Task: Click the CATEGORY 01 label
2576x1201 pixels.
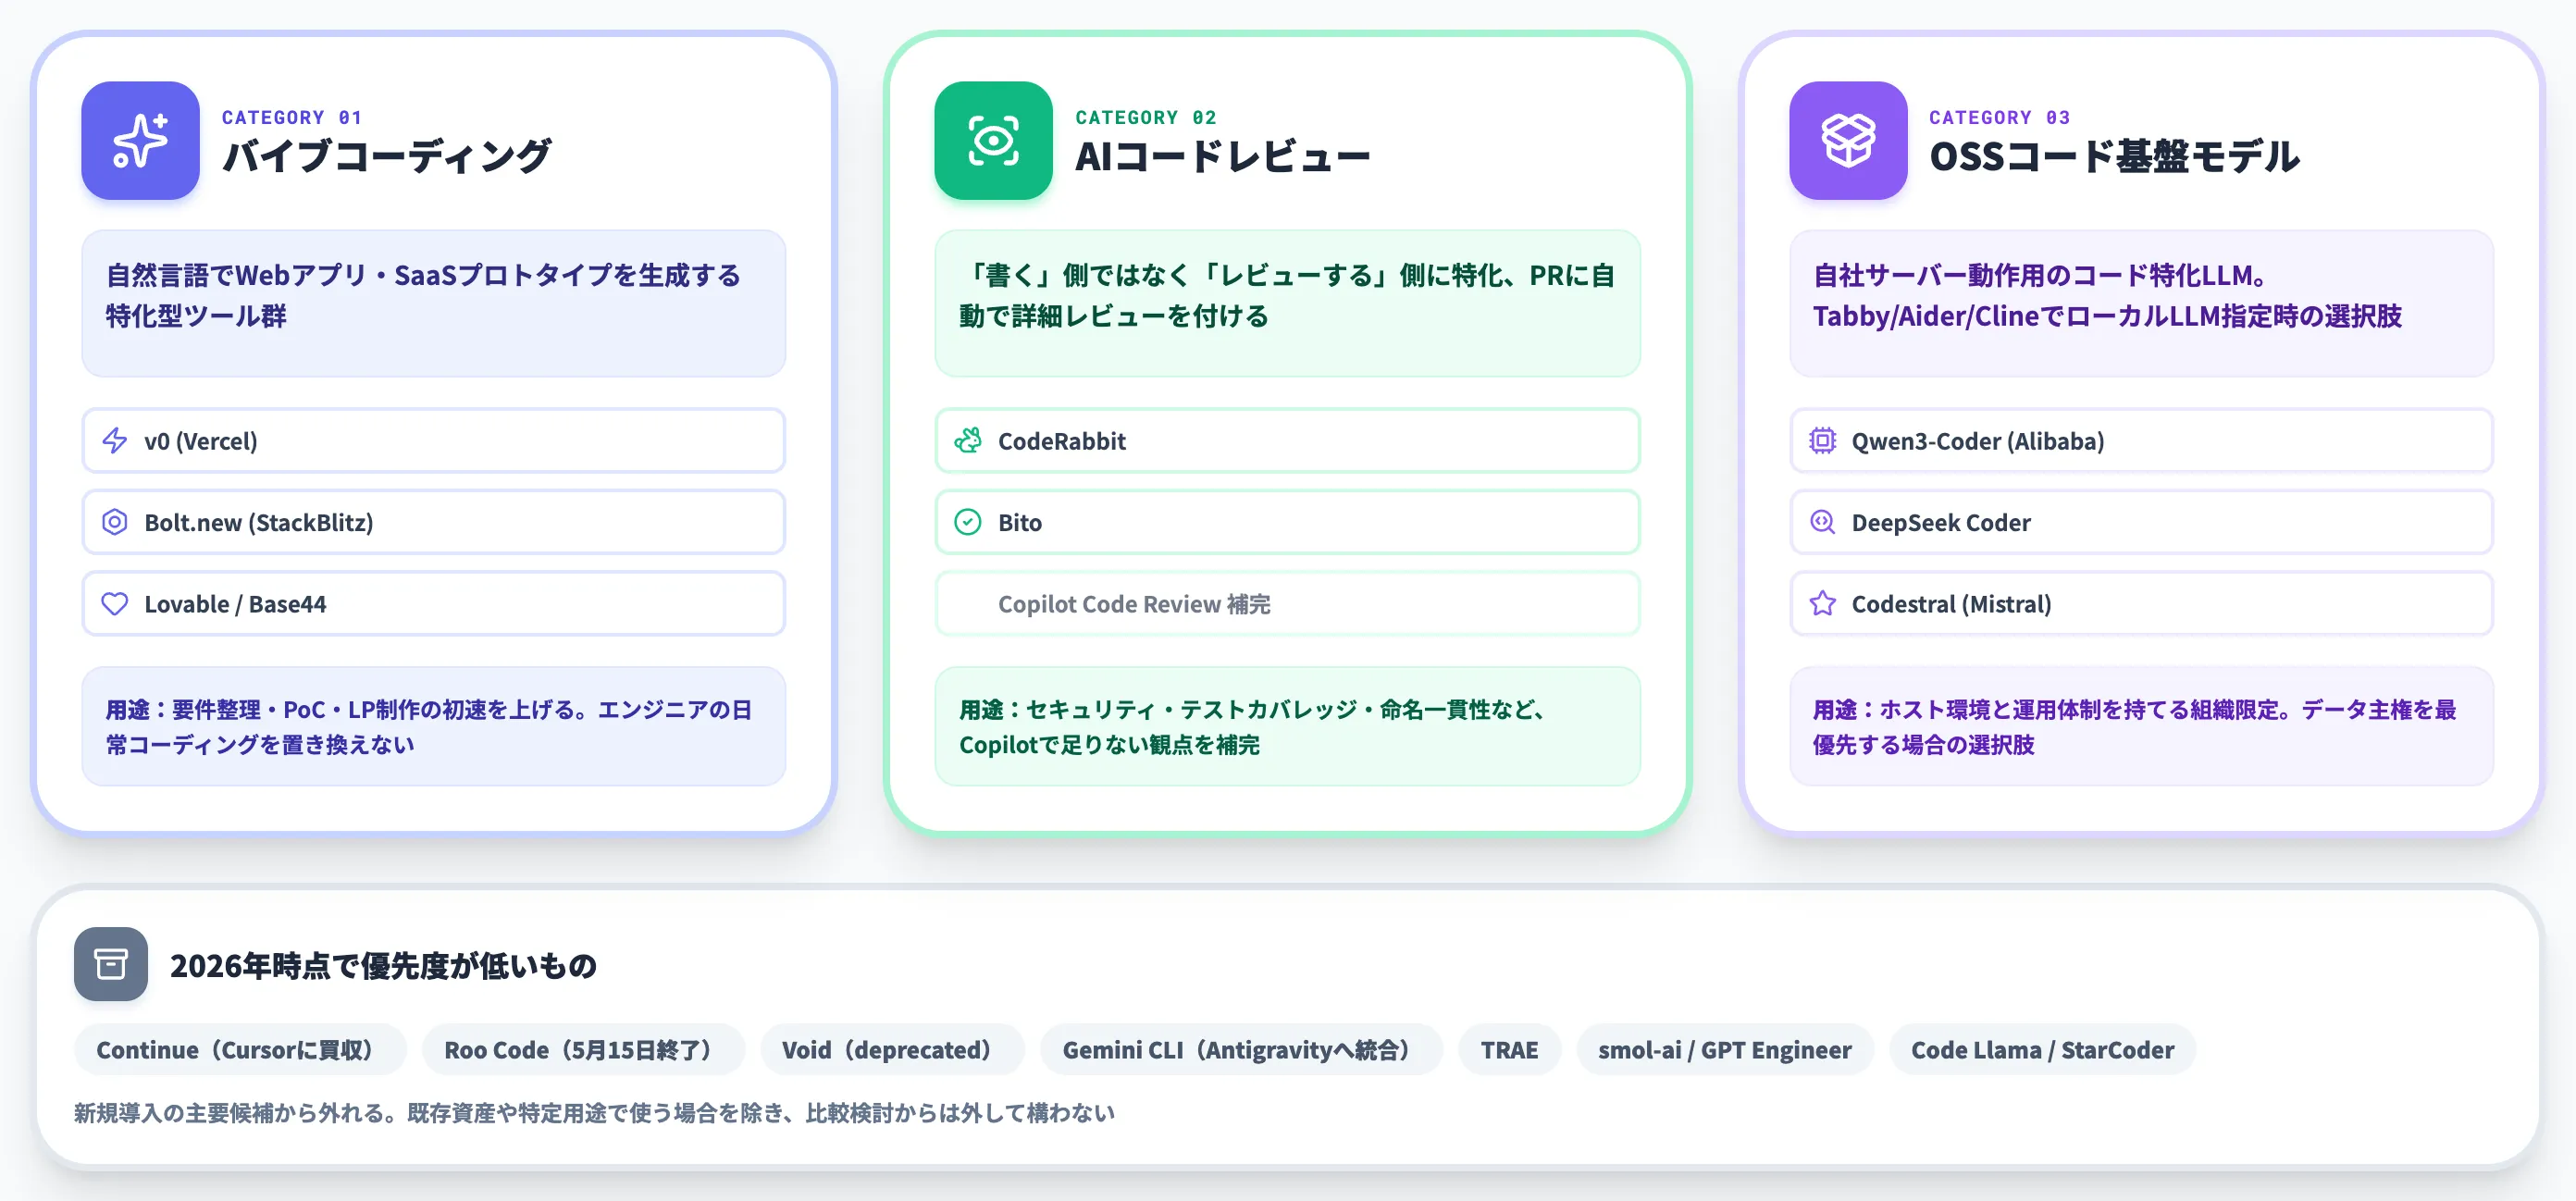Action: pyautogui.click(x=292, y=117)
